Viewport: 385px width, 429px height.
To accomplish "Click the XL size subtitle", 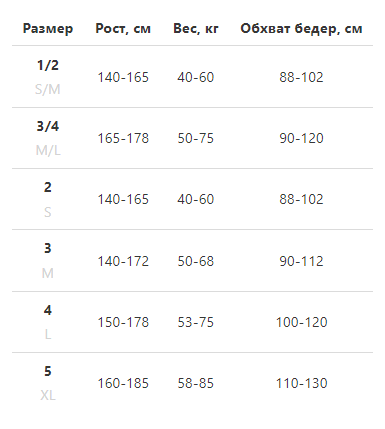I will pyautogui.click(x=48, y=396).
